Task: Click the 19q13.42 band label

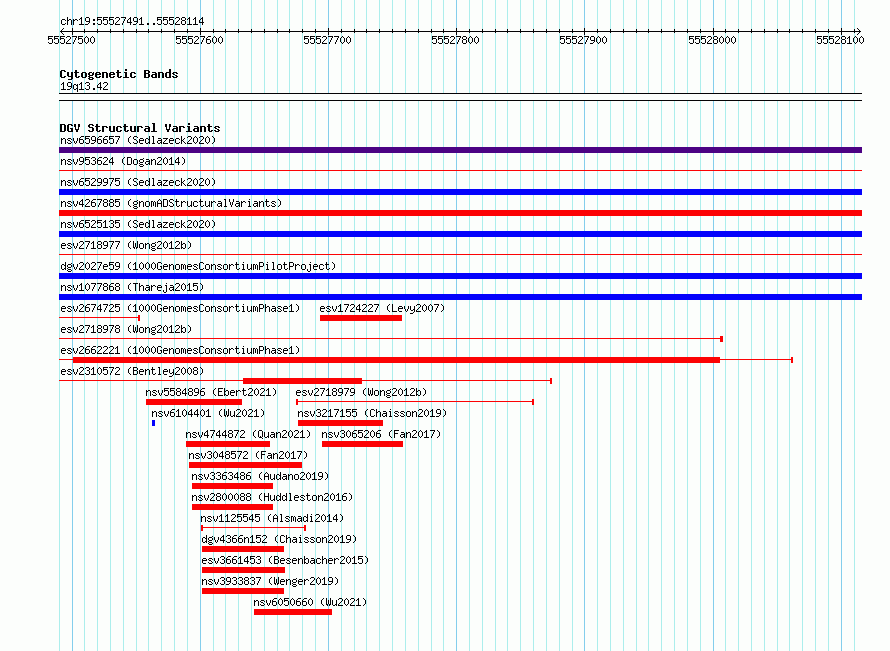Action: (x=84, y=86)
